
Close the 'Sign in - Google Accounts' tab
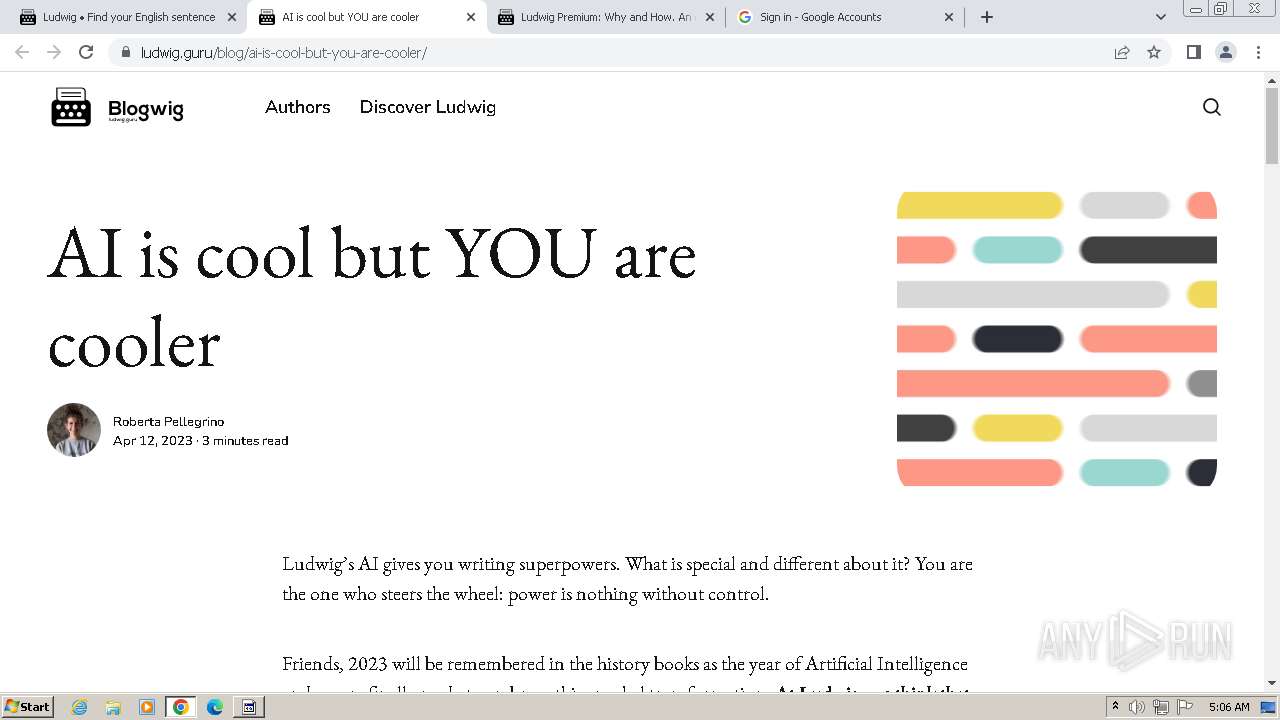pos(949,17)
